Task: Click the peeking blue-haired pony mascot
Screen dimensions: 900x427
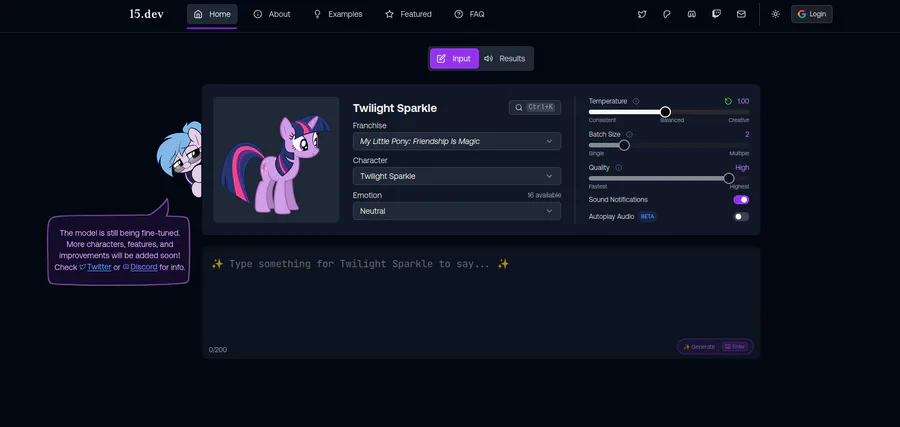Action: coord(180,158)
